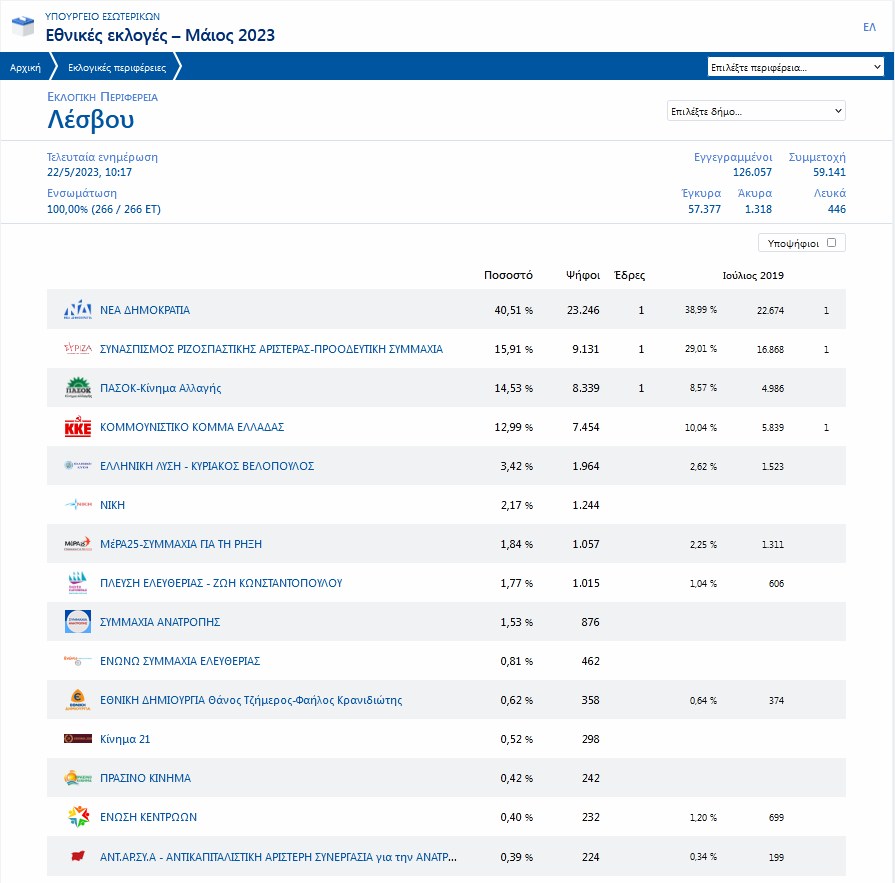Select the ΠΡΑΣΙΝΟ ΚΙΝΗΜΑ party name
Screen dimensions: 895x883
pos(145,778)
